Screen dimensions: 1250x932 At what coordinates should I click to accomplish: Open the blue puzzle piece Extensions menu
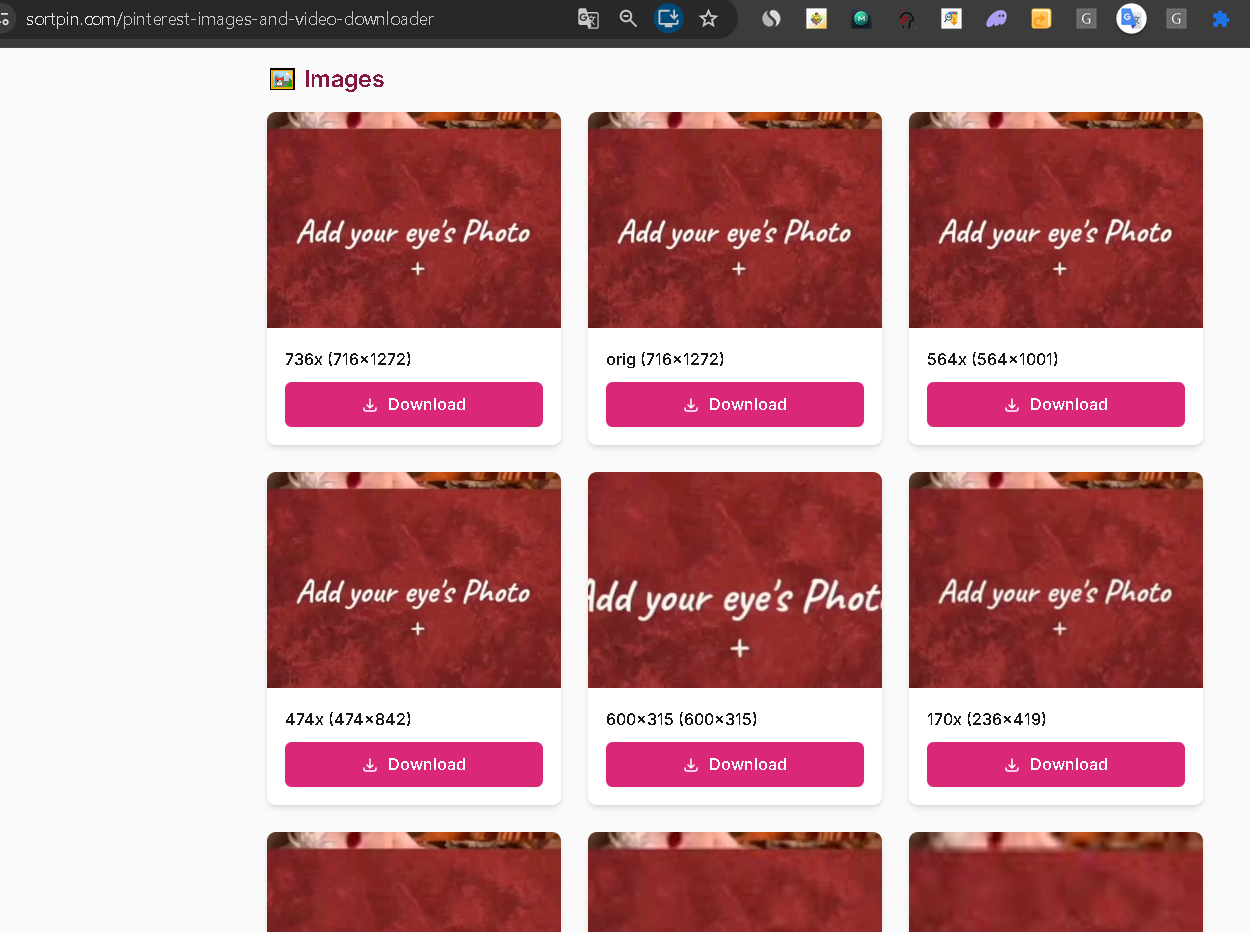pos(1221,18)
